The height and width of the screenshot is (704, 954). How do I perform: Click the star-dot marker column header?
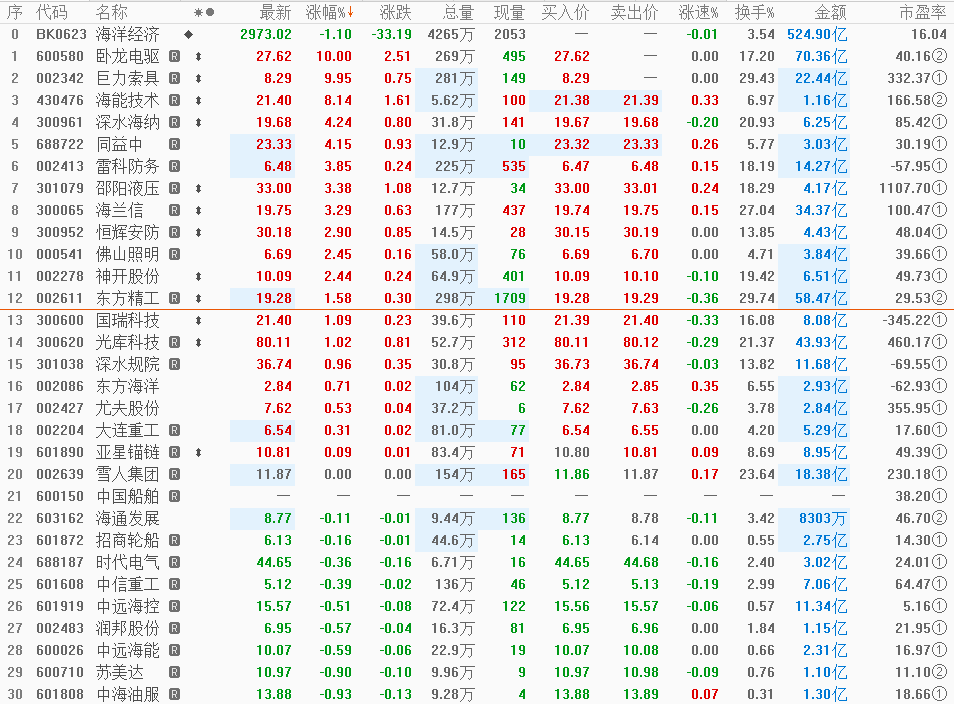(204, 12)
